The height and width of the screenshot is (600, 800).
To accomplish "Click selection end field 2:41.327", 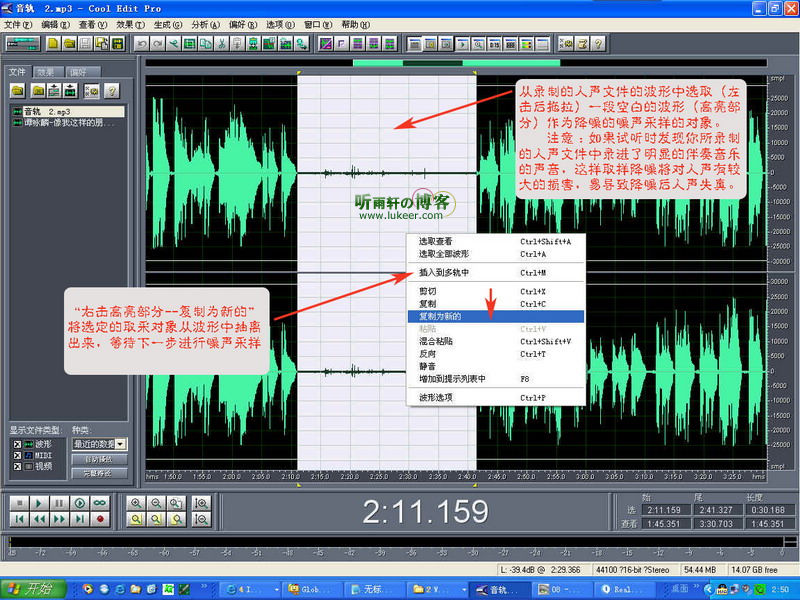I will click(x=716, y=510).
